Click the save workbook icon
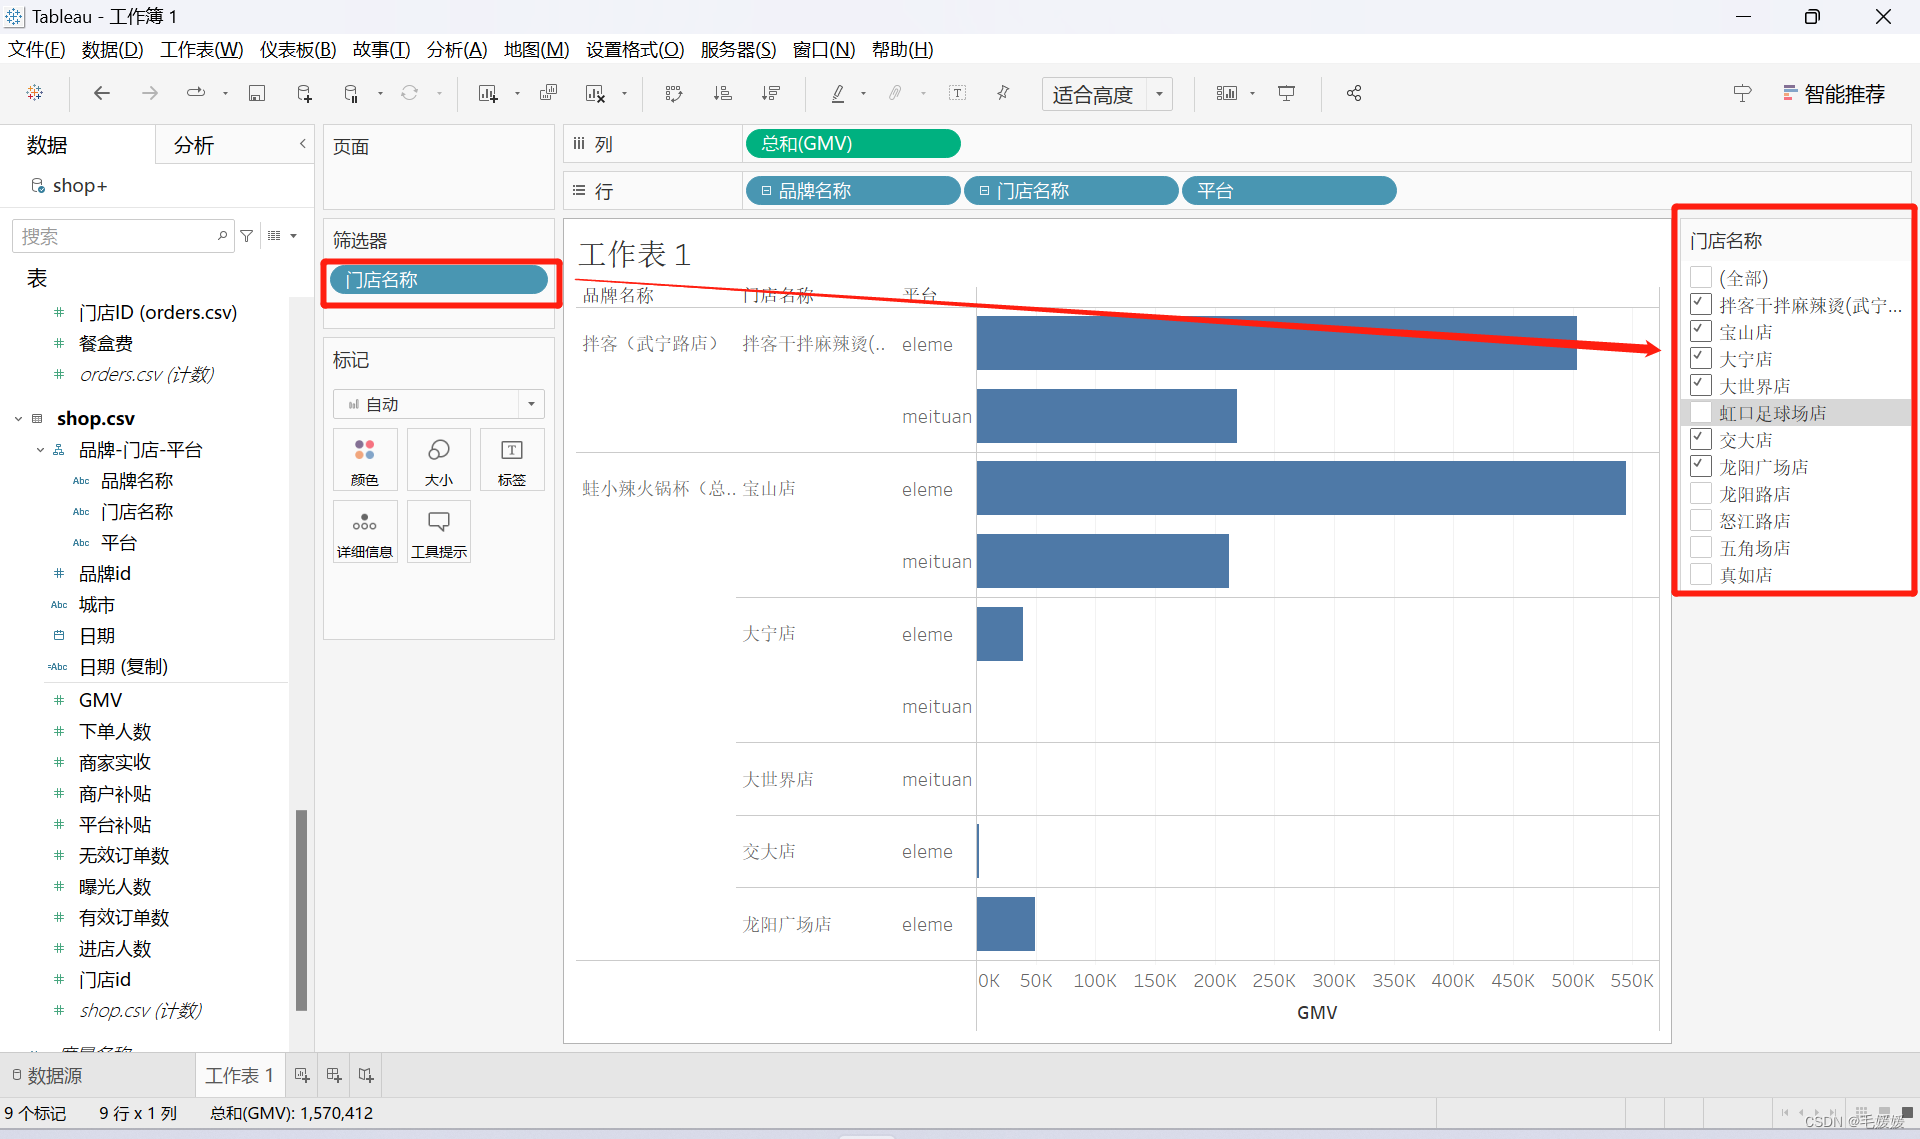The image size is (1920, 1139). (257, 93)
